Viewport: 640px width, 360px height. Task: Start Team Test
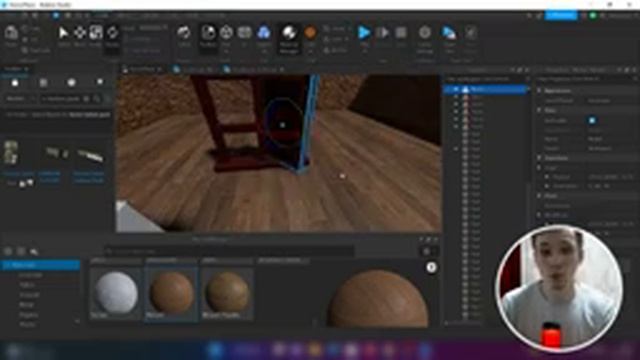pyautogui.click(x=449, y=38)
